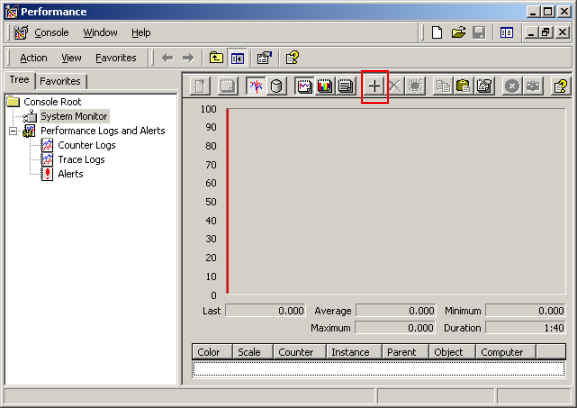
Task: Click the Color column header
Action: (x=212, y=352)
